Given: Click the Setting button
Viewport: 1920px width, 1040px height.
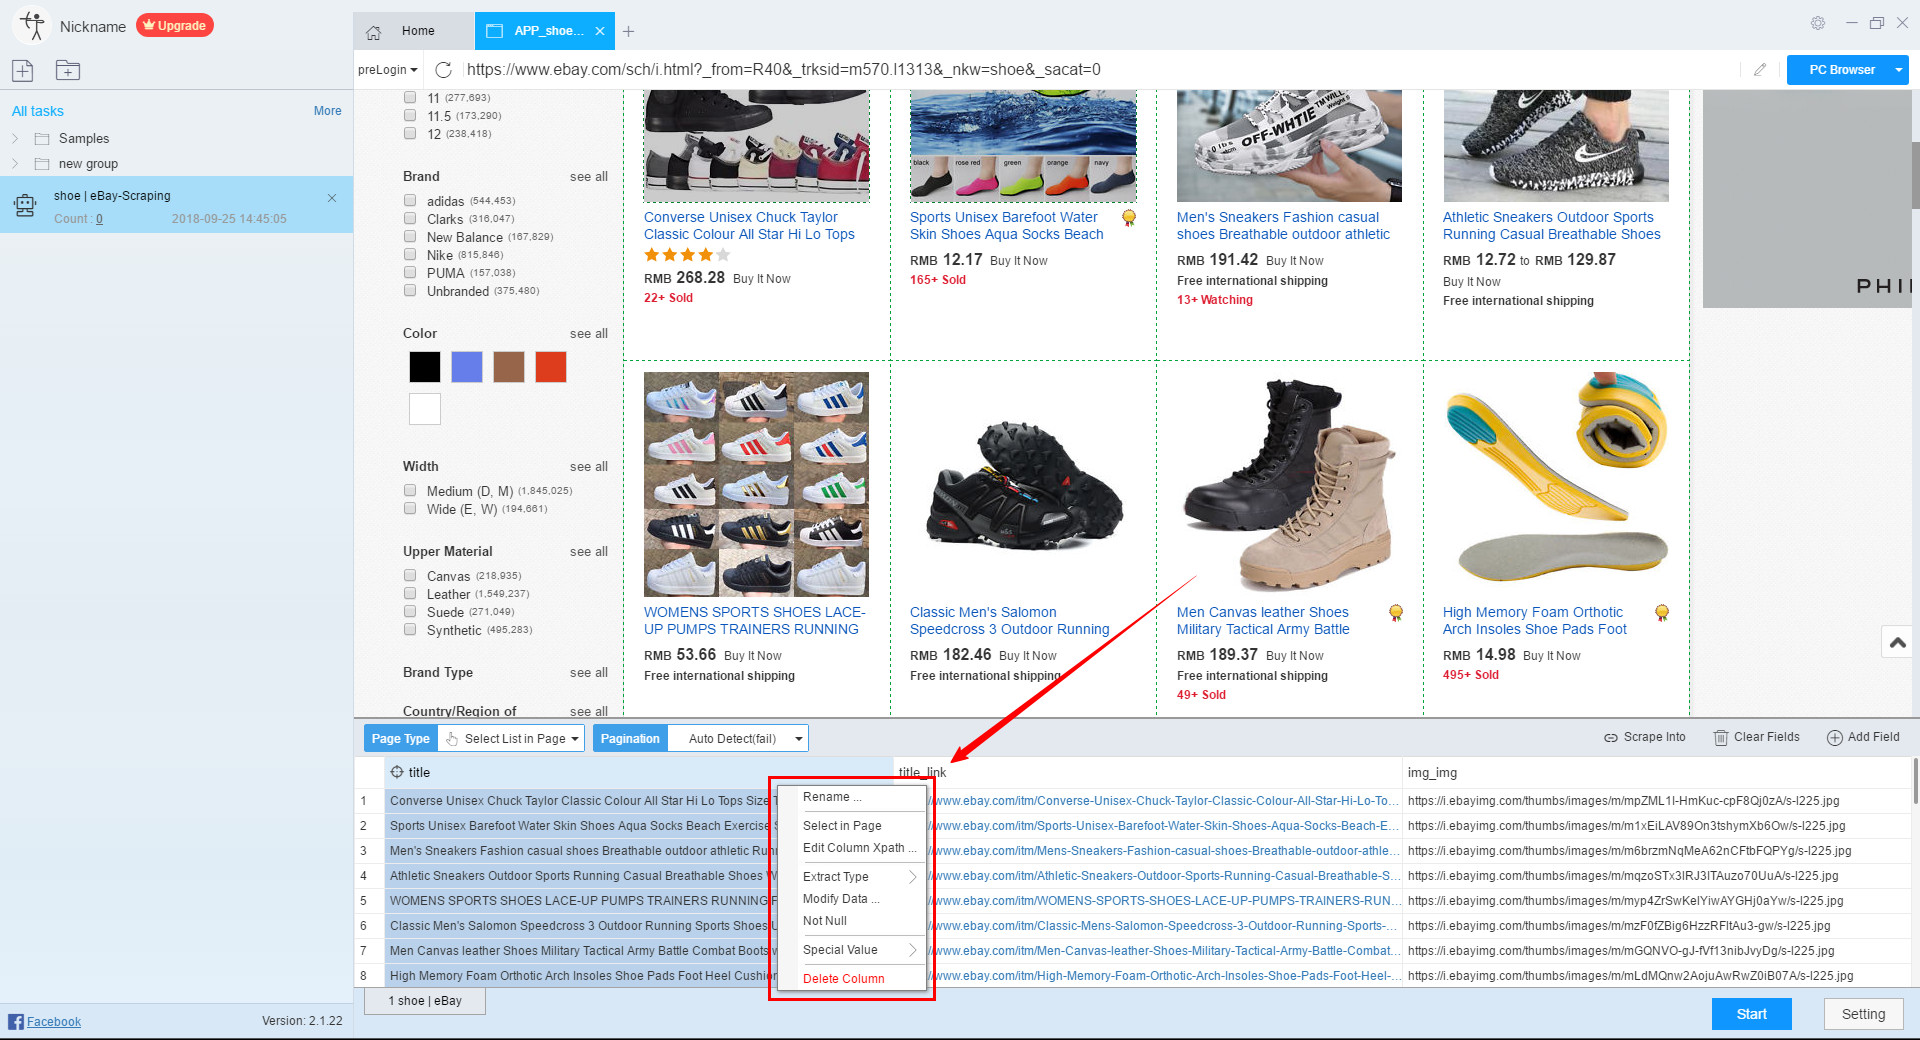Looking at the screenshot, I should click(1863, 1014).
